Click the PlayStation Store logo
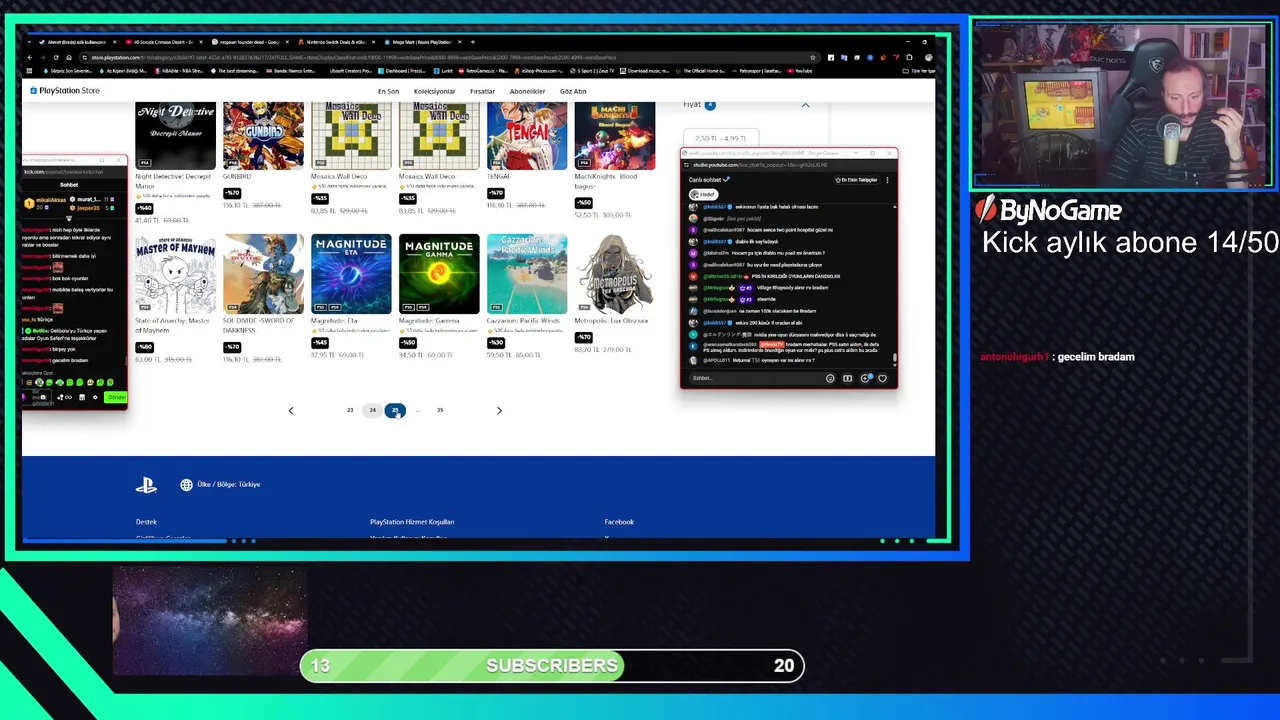The width and height of the screenshot is (1280, 720). click(65, 91)
